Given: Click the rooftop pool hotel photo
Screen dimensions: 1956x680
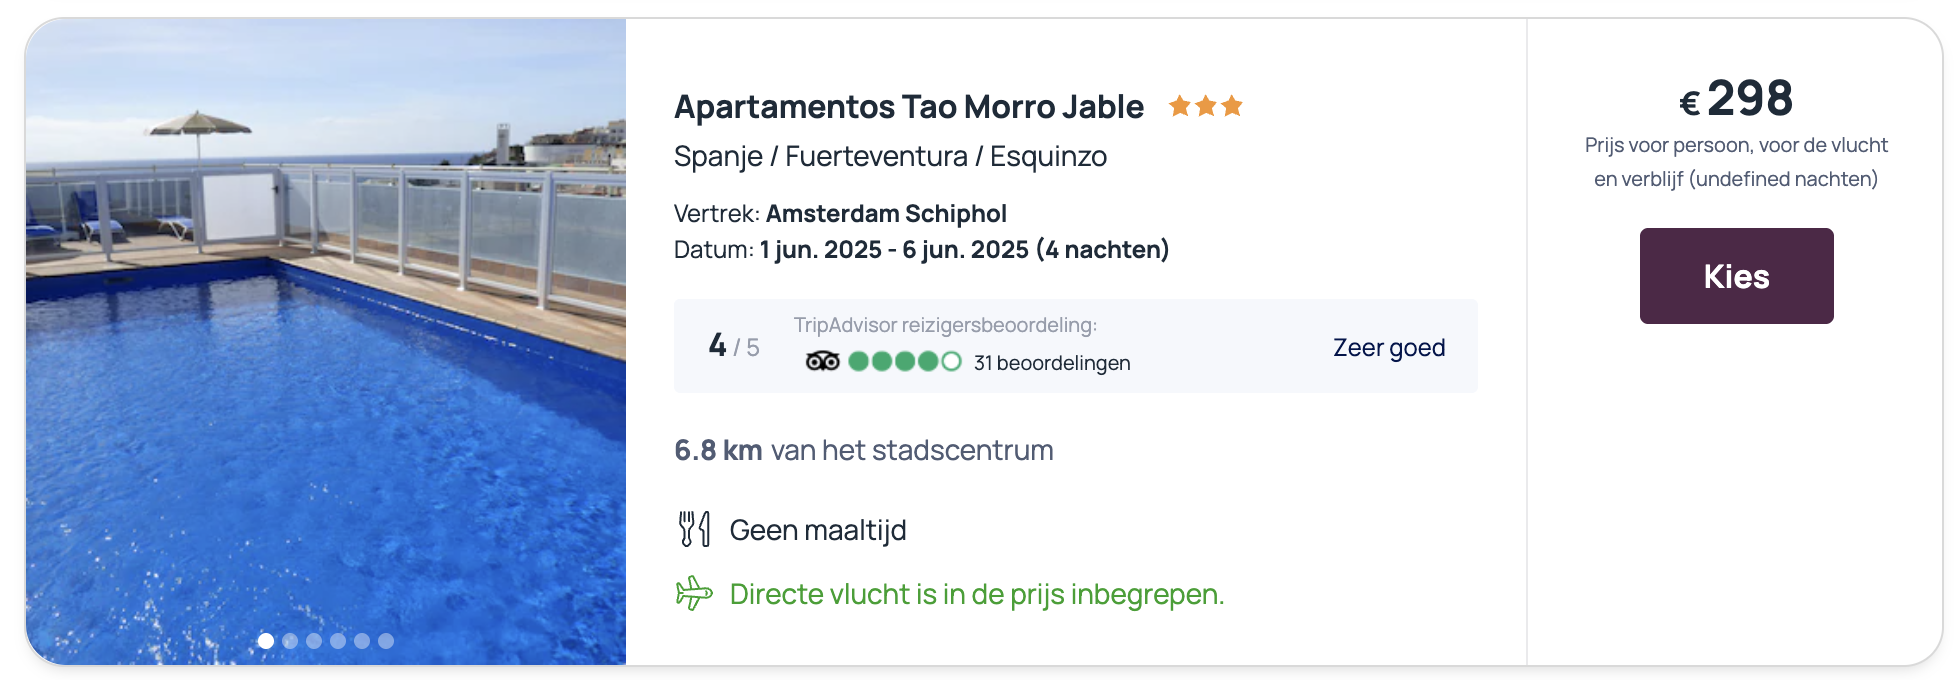Looking at the screenshot, I should click(x=326, y=341).
